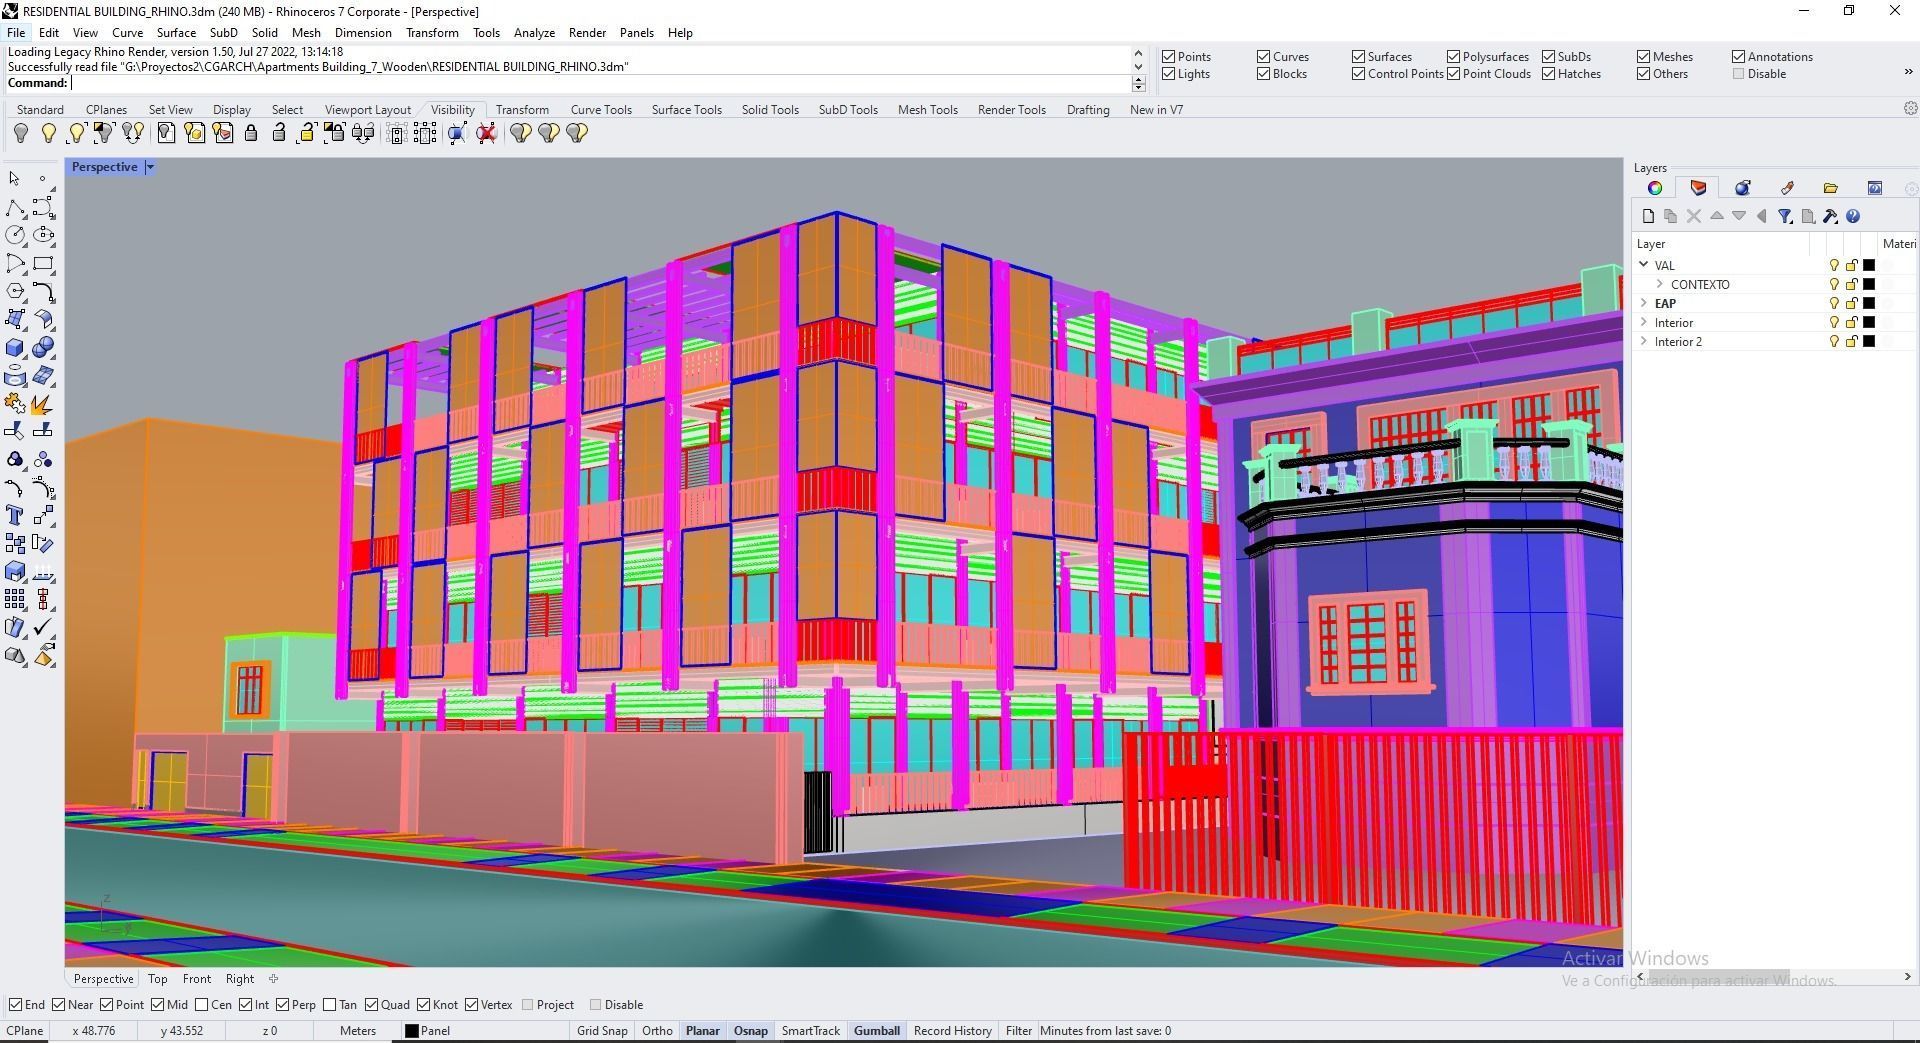Open the Rendering panel teapot tab
This screenshot has width=1920, height=1043.
pyautogui.click(x=1743, y=188)
